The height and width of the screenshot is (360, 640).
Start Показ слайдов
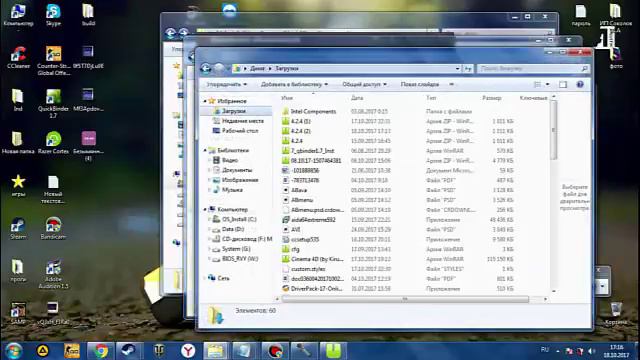(420, 84)
